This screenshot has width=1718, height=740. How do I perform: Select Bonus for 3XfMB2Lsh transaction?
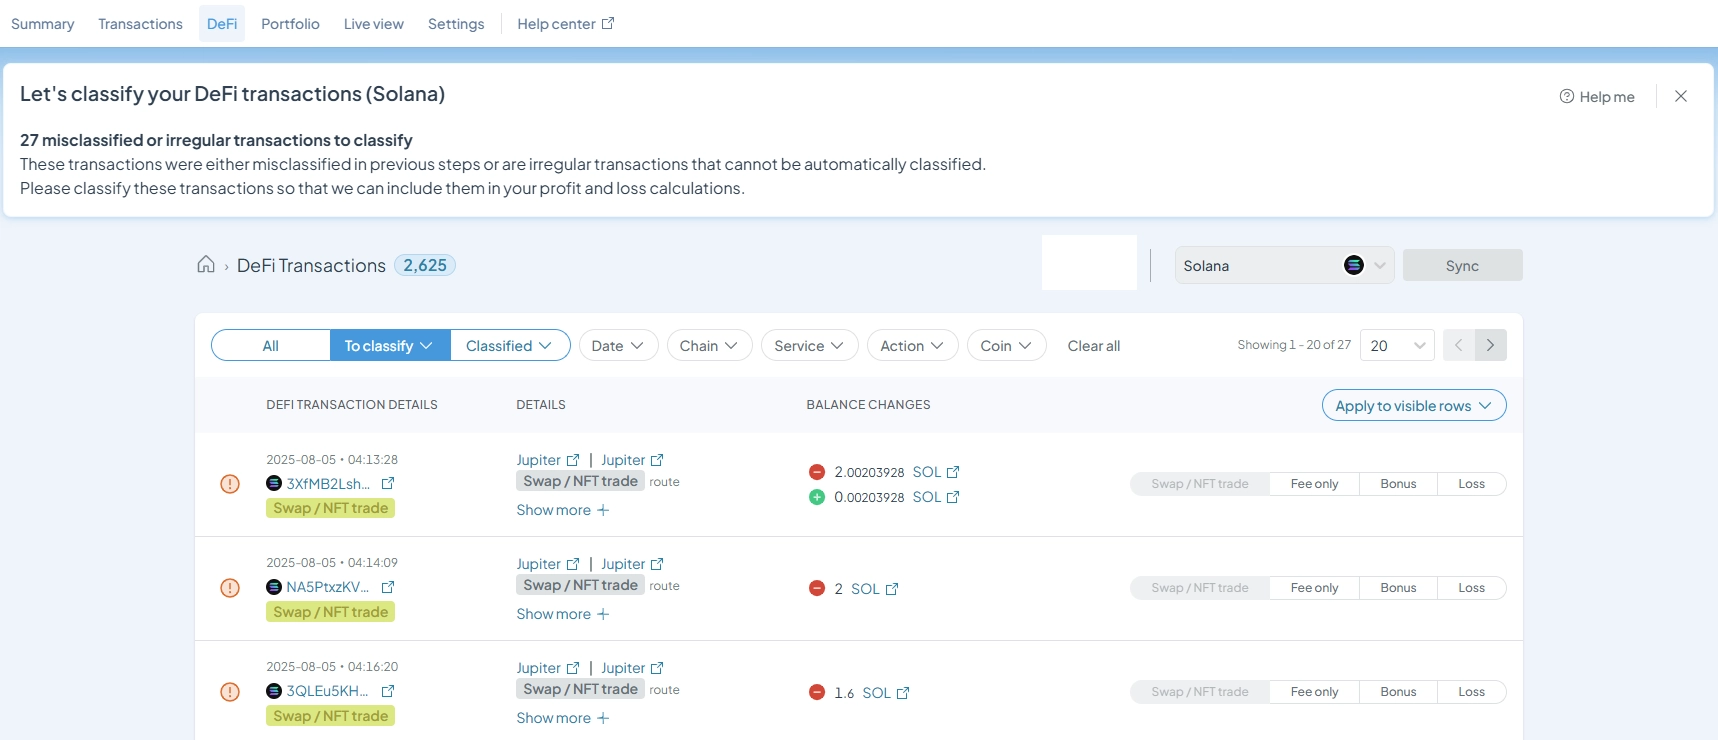pos(1398,484)
